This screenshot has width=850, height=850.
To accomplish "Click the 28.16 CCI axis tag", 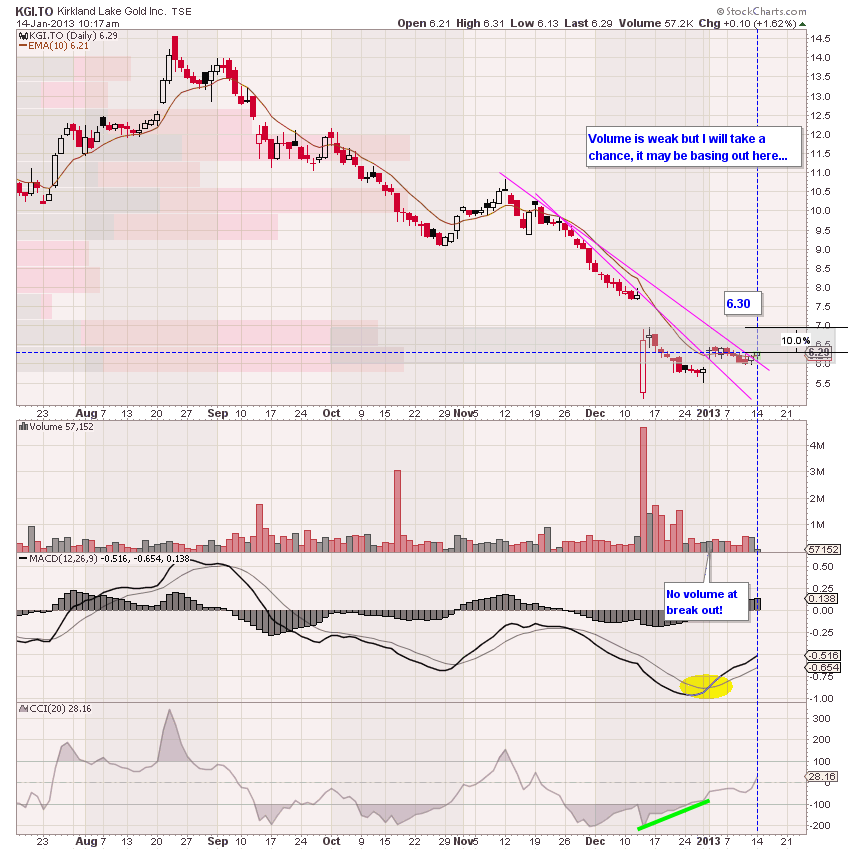I will pos(822,777).
